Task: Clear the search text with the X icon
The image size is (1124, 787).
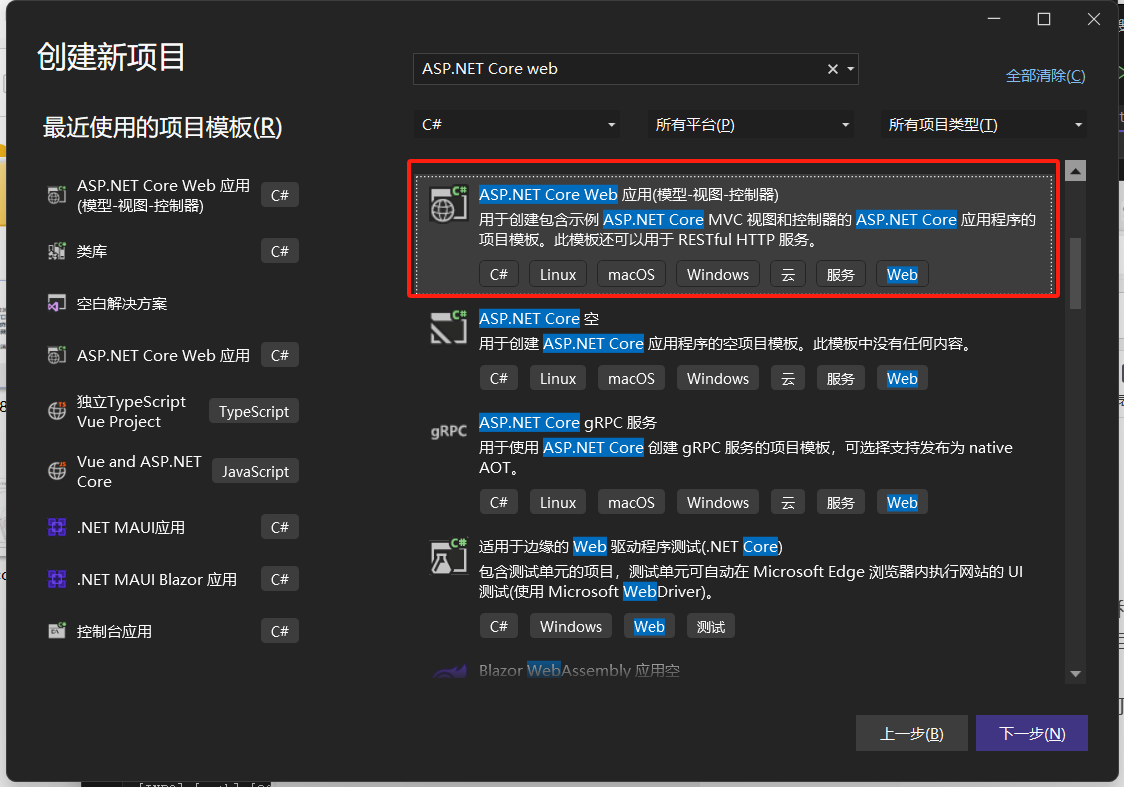Action: 832,69
